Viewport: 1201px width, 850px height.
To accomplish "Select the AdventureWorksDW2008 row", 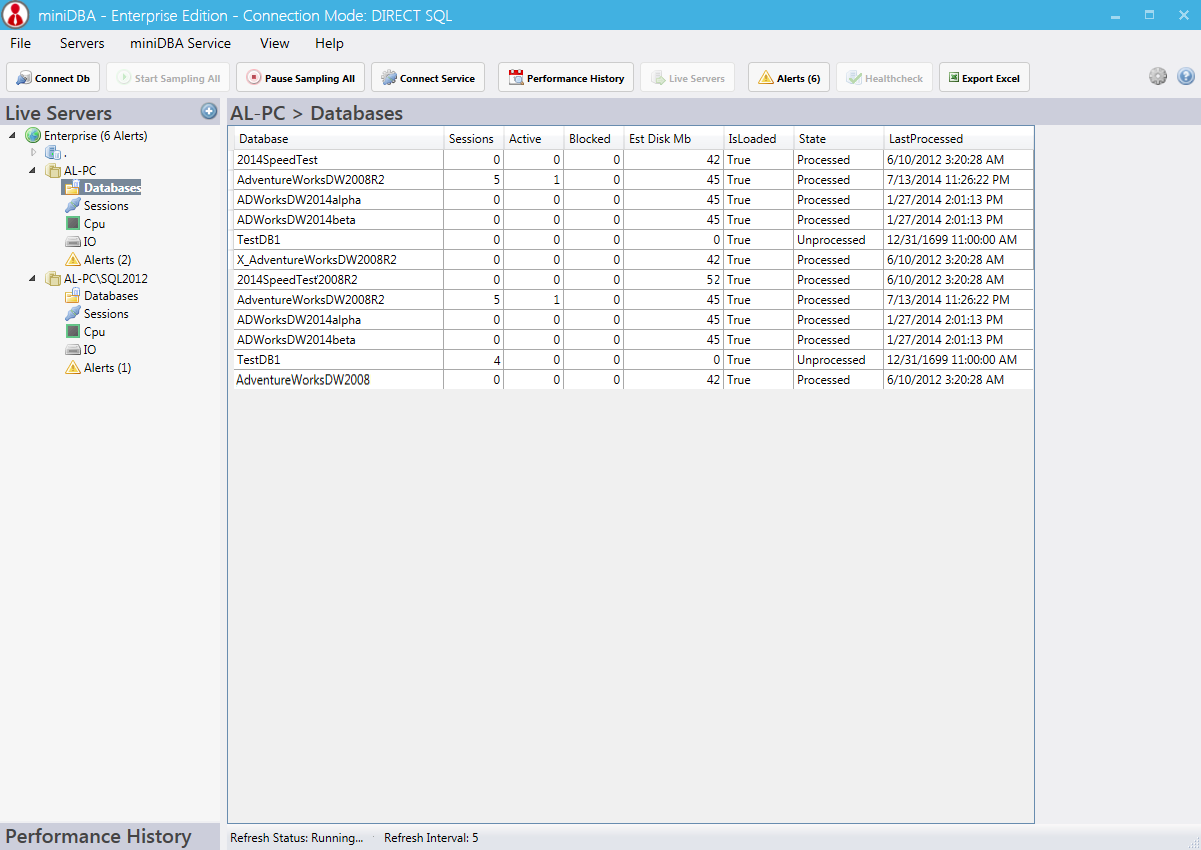I will [634, 380].
